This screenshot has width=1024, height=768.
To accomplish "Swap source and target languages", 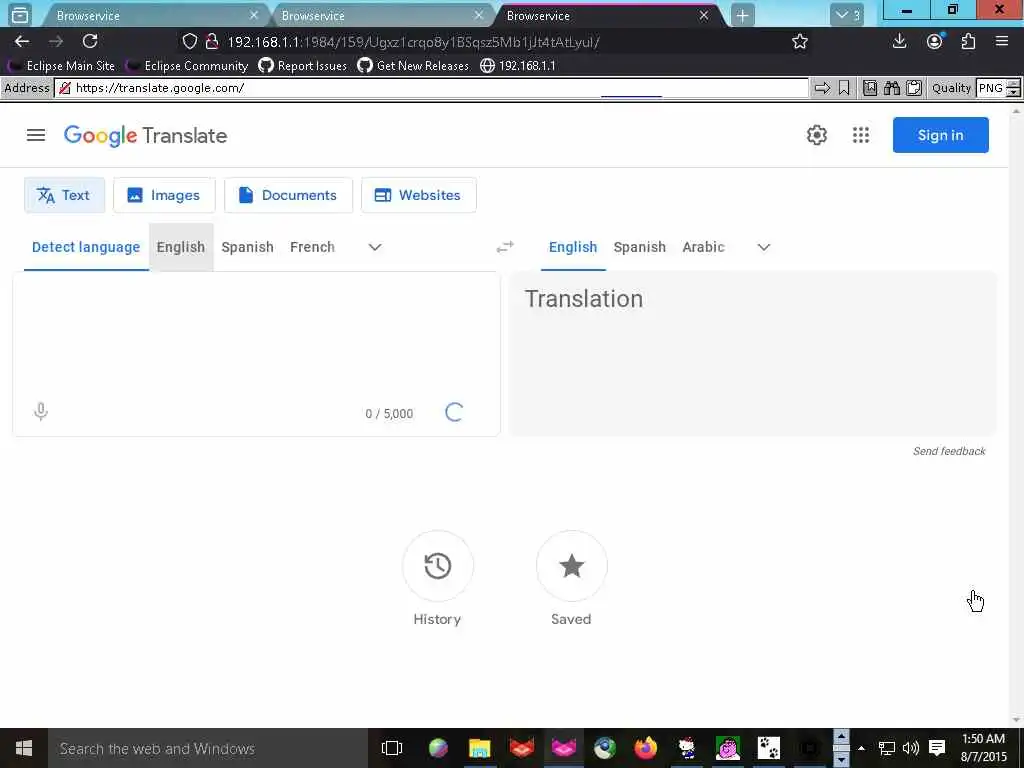I will pos(505,247).
